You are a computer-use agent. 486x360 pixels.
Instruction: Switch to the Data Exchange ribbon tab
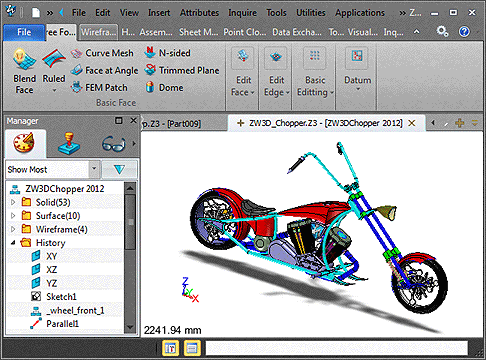(x=297, y=32)
